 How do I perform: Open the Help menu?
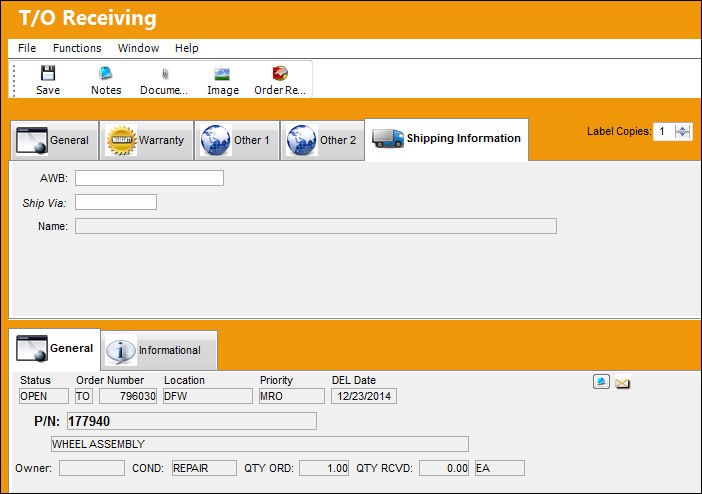click(x=187, y=48)
